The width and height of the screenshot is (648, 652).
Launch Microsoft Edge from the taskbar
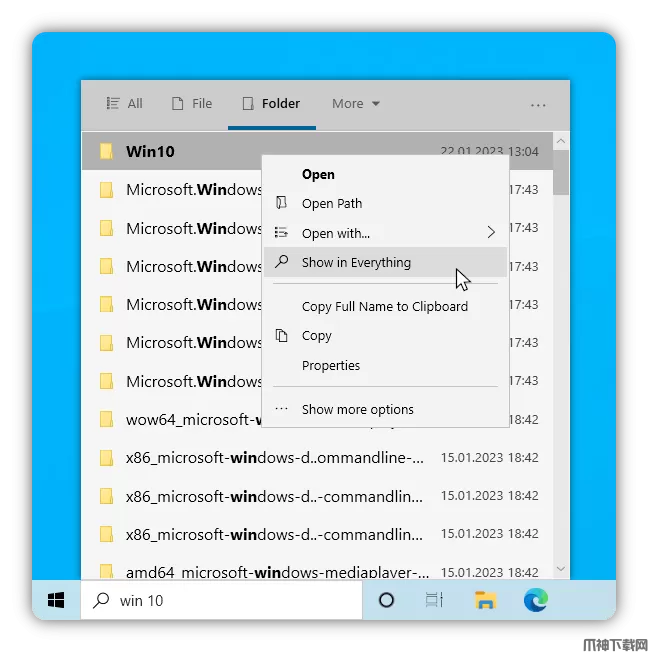coord(536,600)
